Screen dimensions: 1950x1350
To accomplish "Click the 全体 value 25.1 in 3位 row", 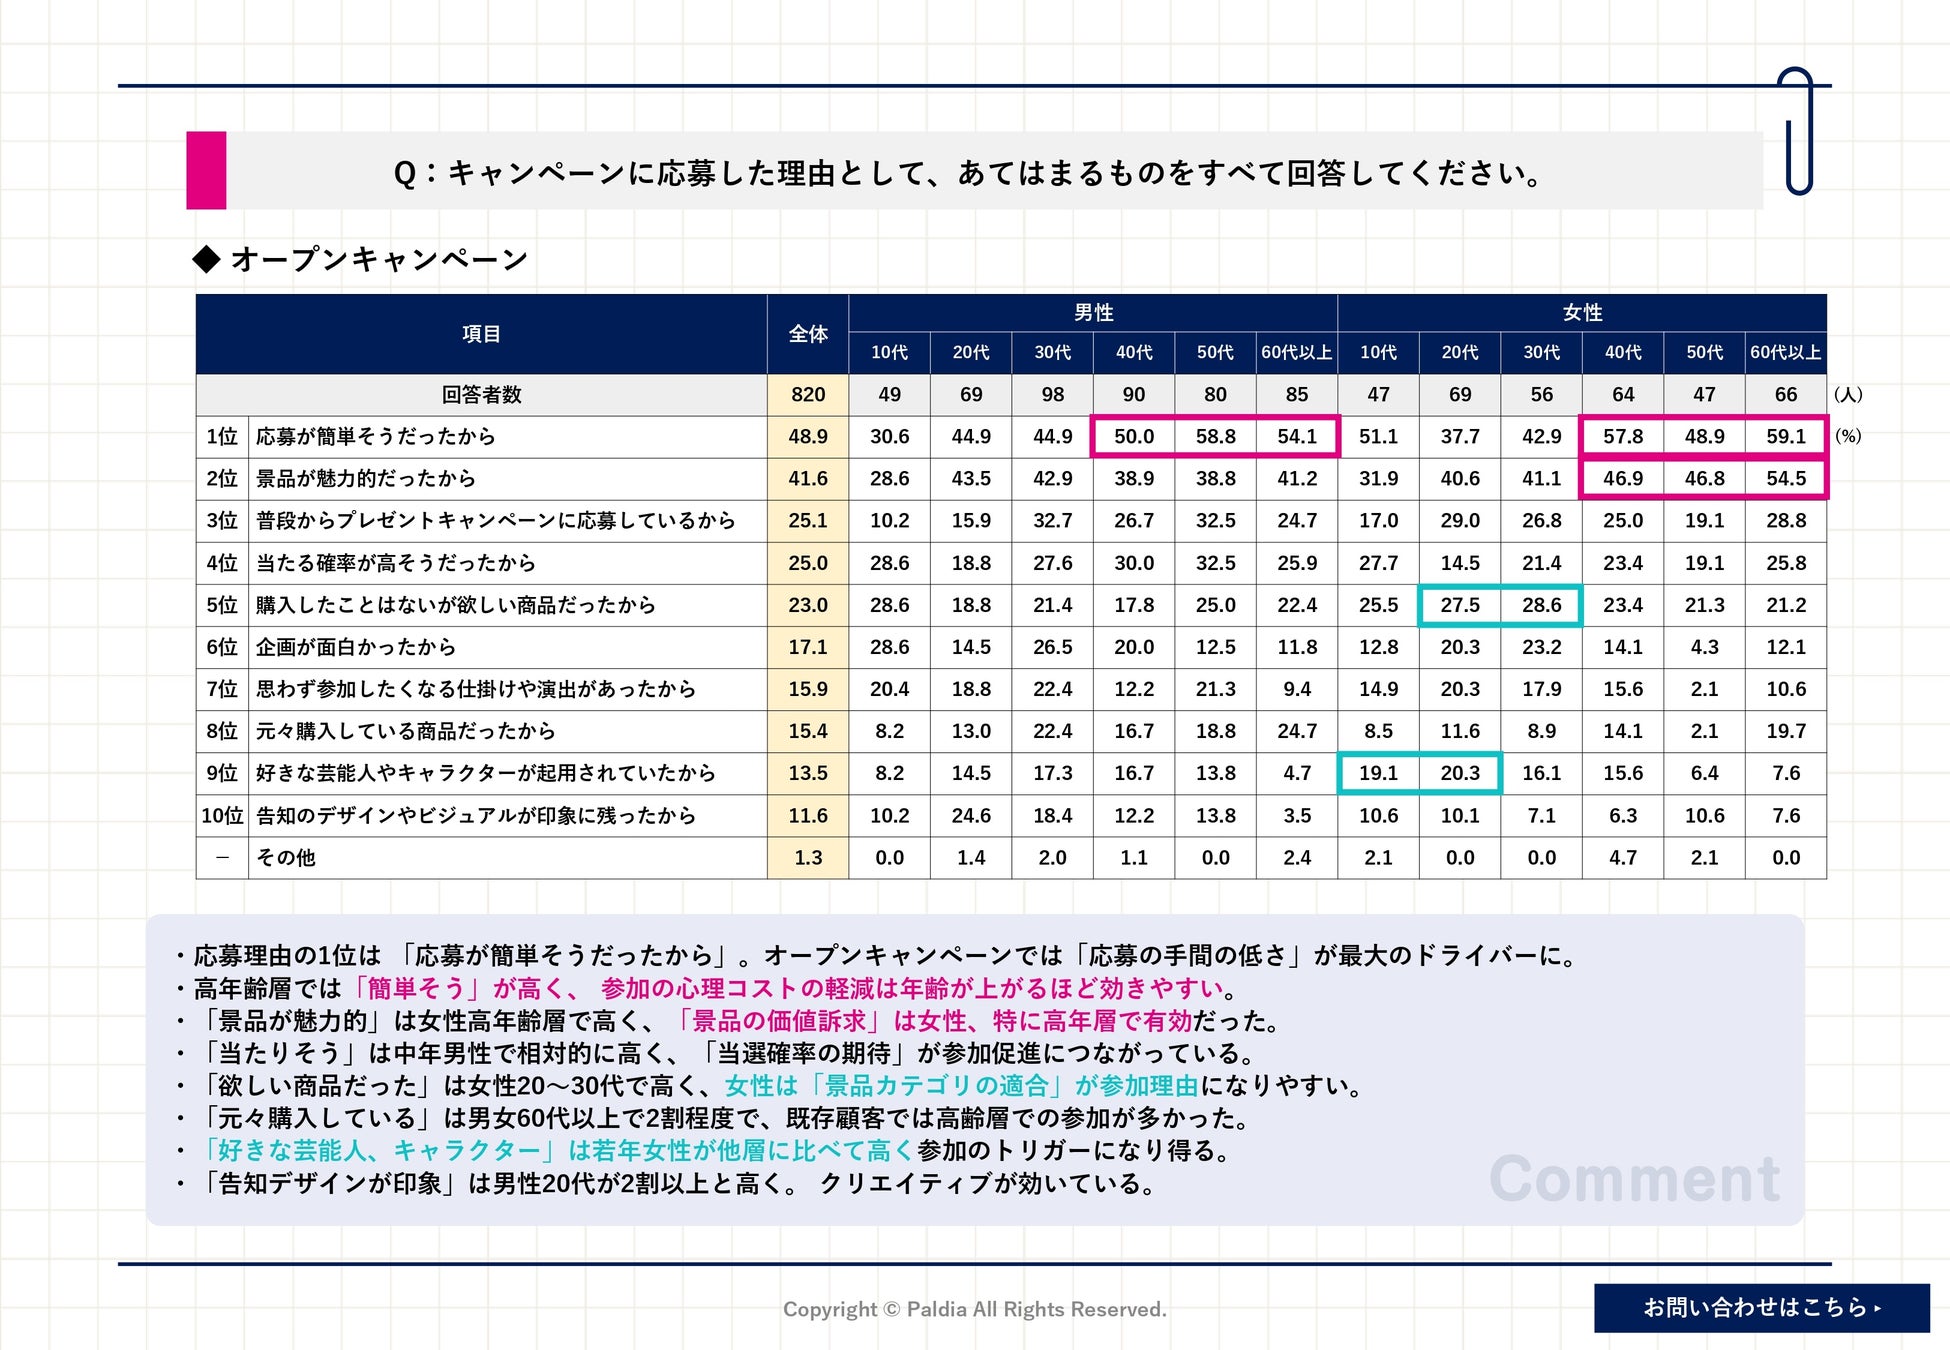I will (808, 521).
